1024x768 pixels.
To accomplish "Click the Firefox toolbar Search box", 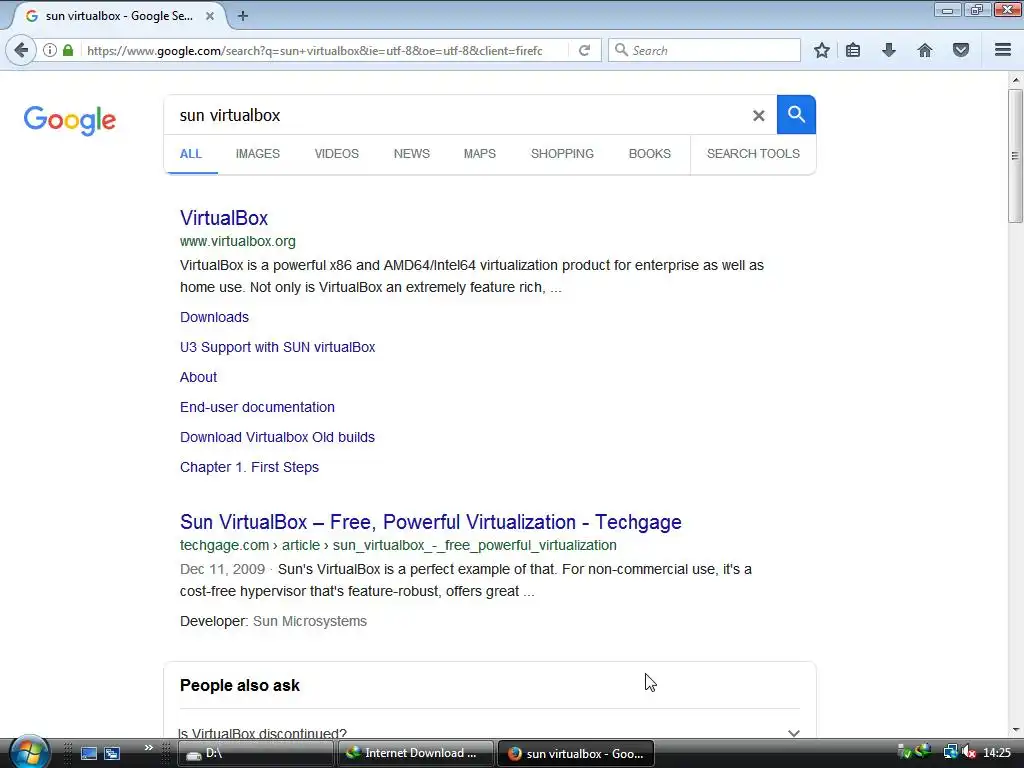I will pyautogui.click(x=704, y=50).
